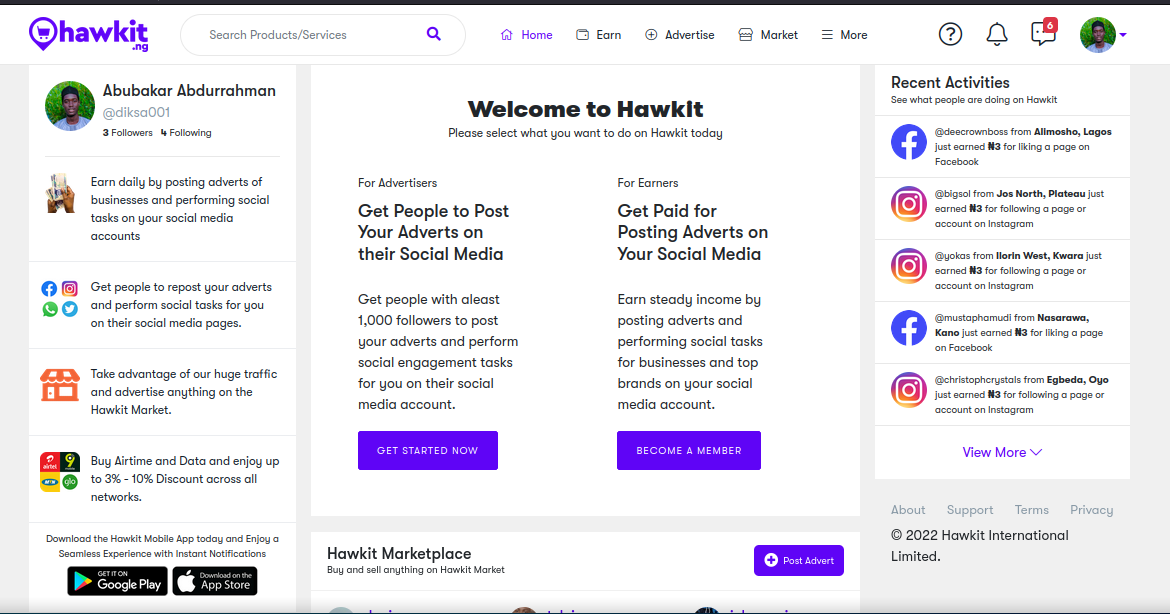The height and width of the screenshot is (614, 1170).
Task: Open the help question mark icon
Action: (950, 34)
